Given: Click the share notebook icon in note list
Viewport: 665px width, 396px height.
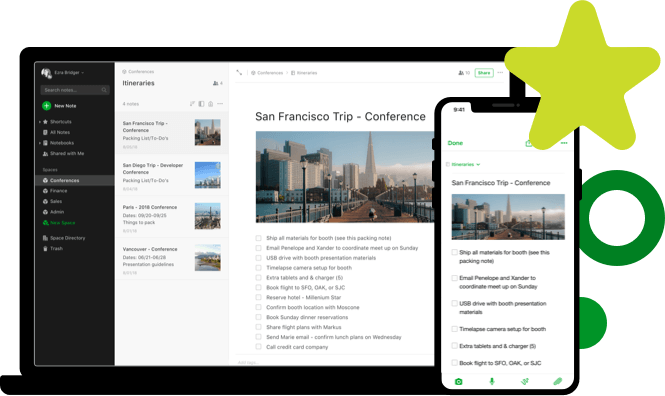Looking at the screenshot, I should tap(210, 104).
